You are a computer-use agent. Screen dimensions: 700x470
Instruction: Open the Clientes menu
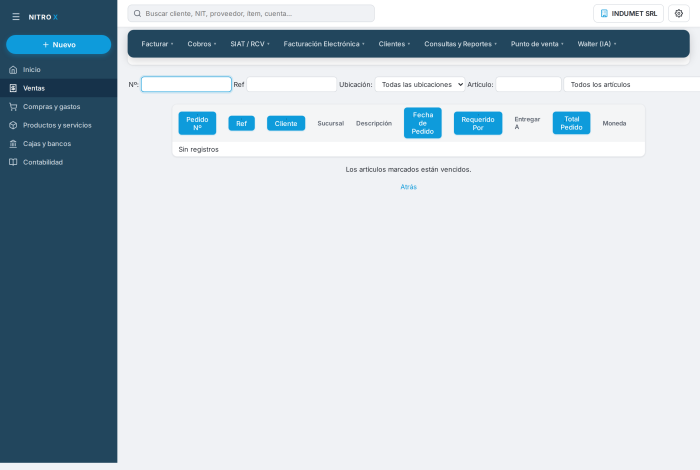coord(394,44)
